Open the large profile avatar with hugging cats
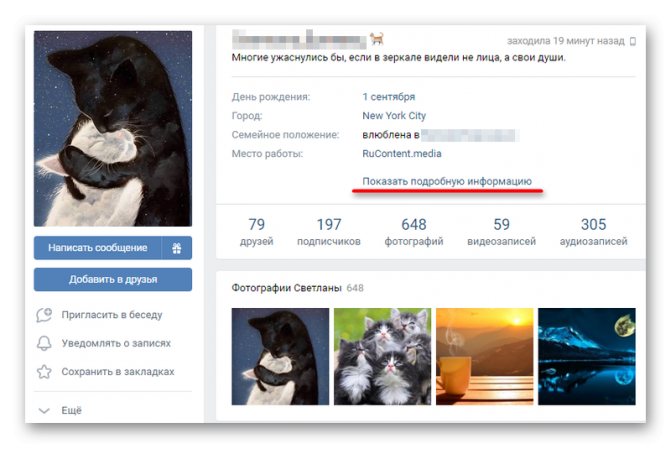Viewport: 671px width, 454px height. click(113, 128)
